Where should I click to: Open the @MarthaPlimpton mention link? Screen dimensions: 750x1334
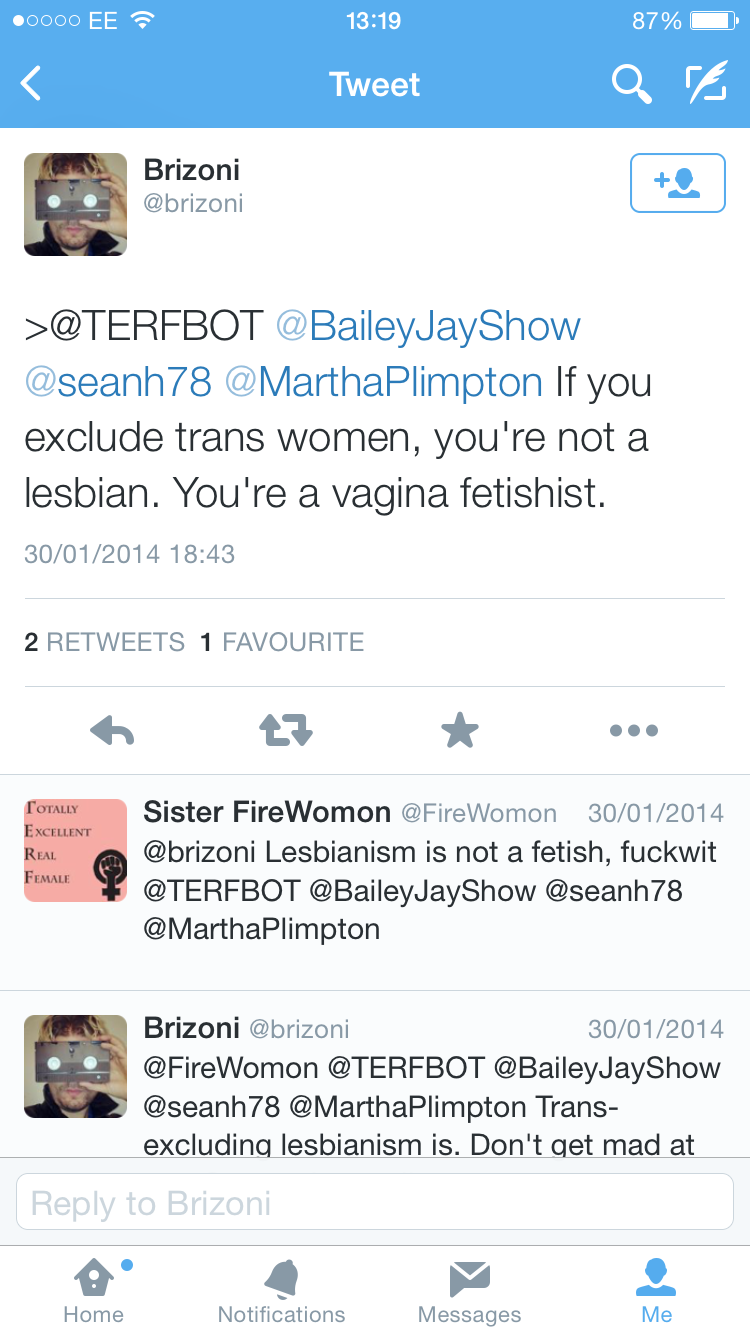tap(384, 382)
